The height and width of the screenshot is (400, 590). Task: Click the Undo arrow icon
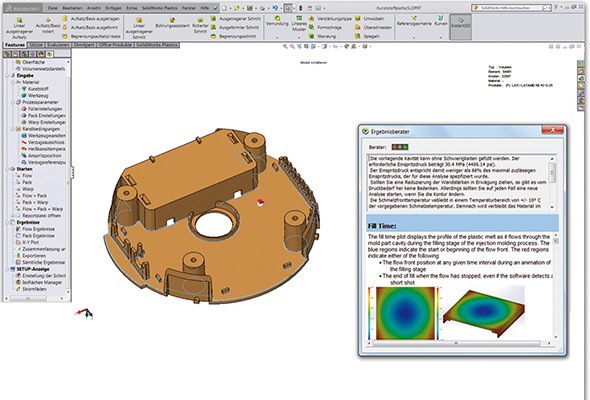coord(275,8)
